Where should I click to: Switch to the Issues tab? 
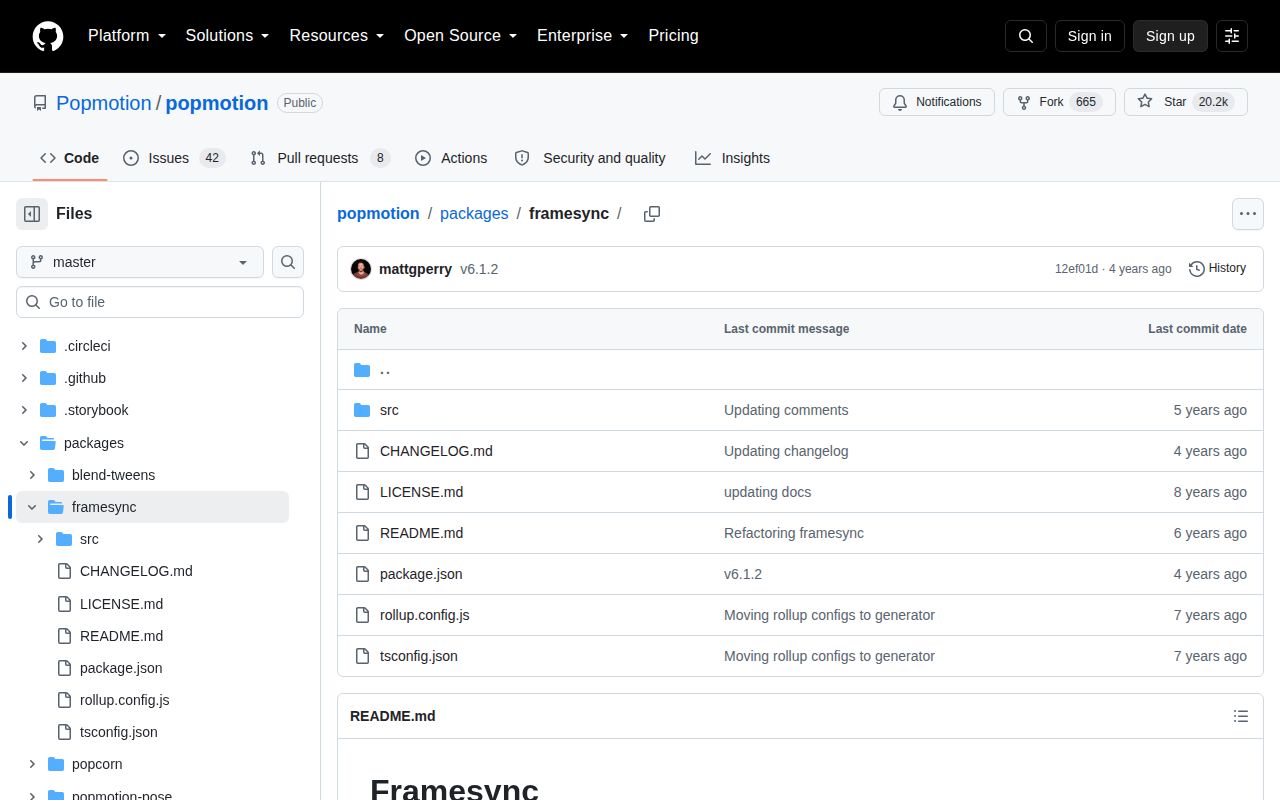(x=173, y=158)
